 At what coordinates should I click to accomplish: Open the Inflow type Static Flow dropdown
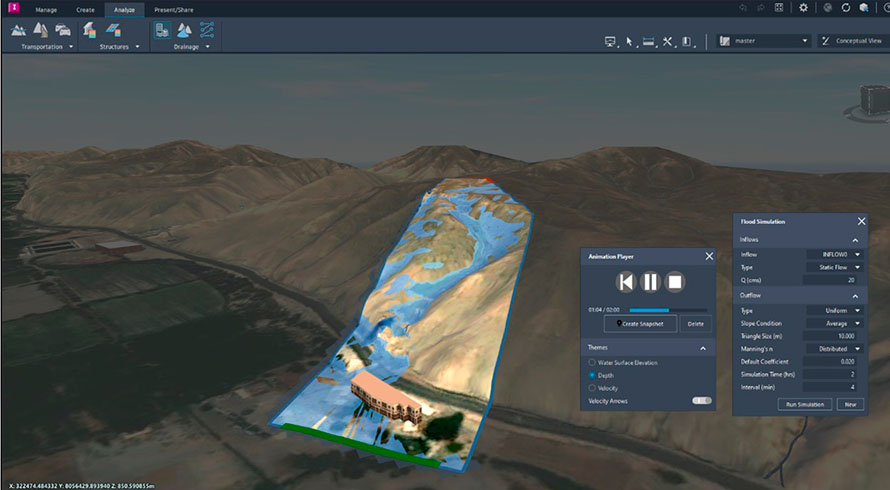click(834, 268)
